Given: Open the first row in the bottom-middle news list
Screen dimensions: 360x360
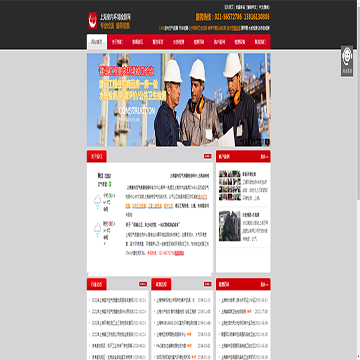Looking at the screenshot, I should coord(182,300).
